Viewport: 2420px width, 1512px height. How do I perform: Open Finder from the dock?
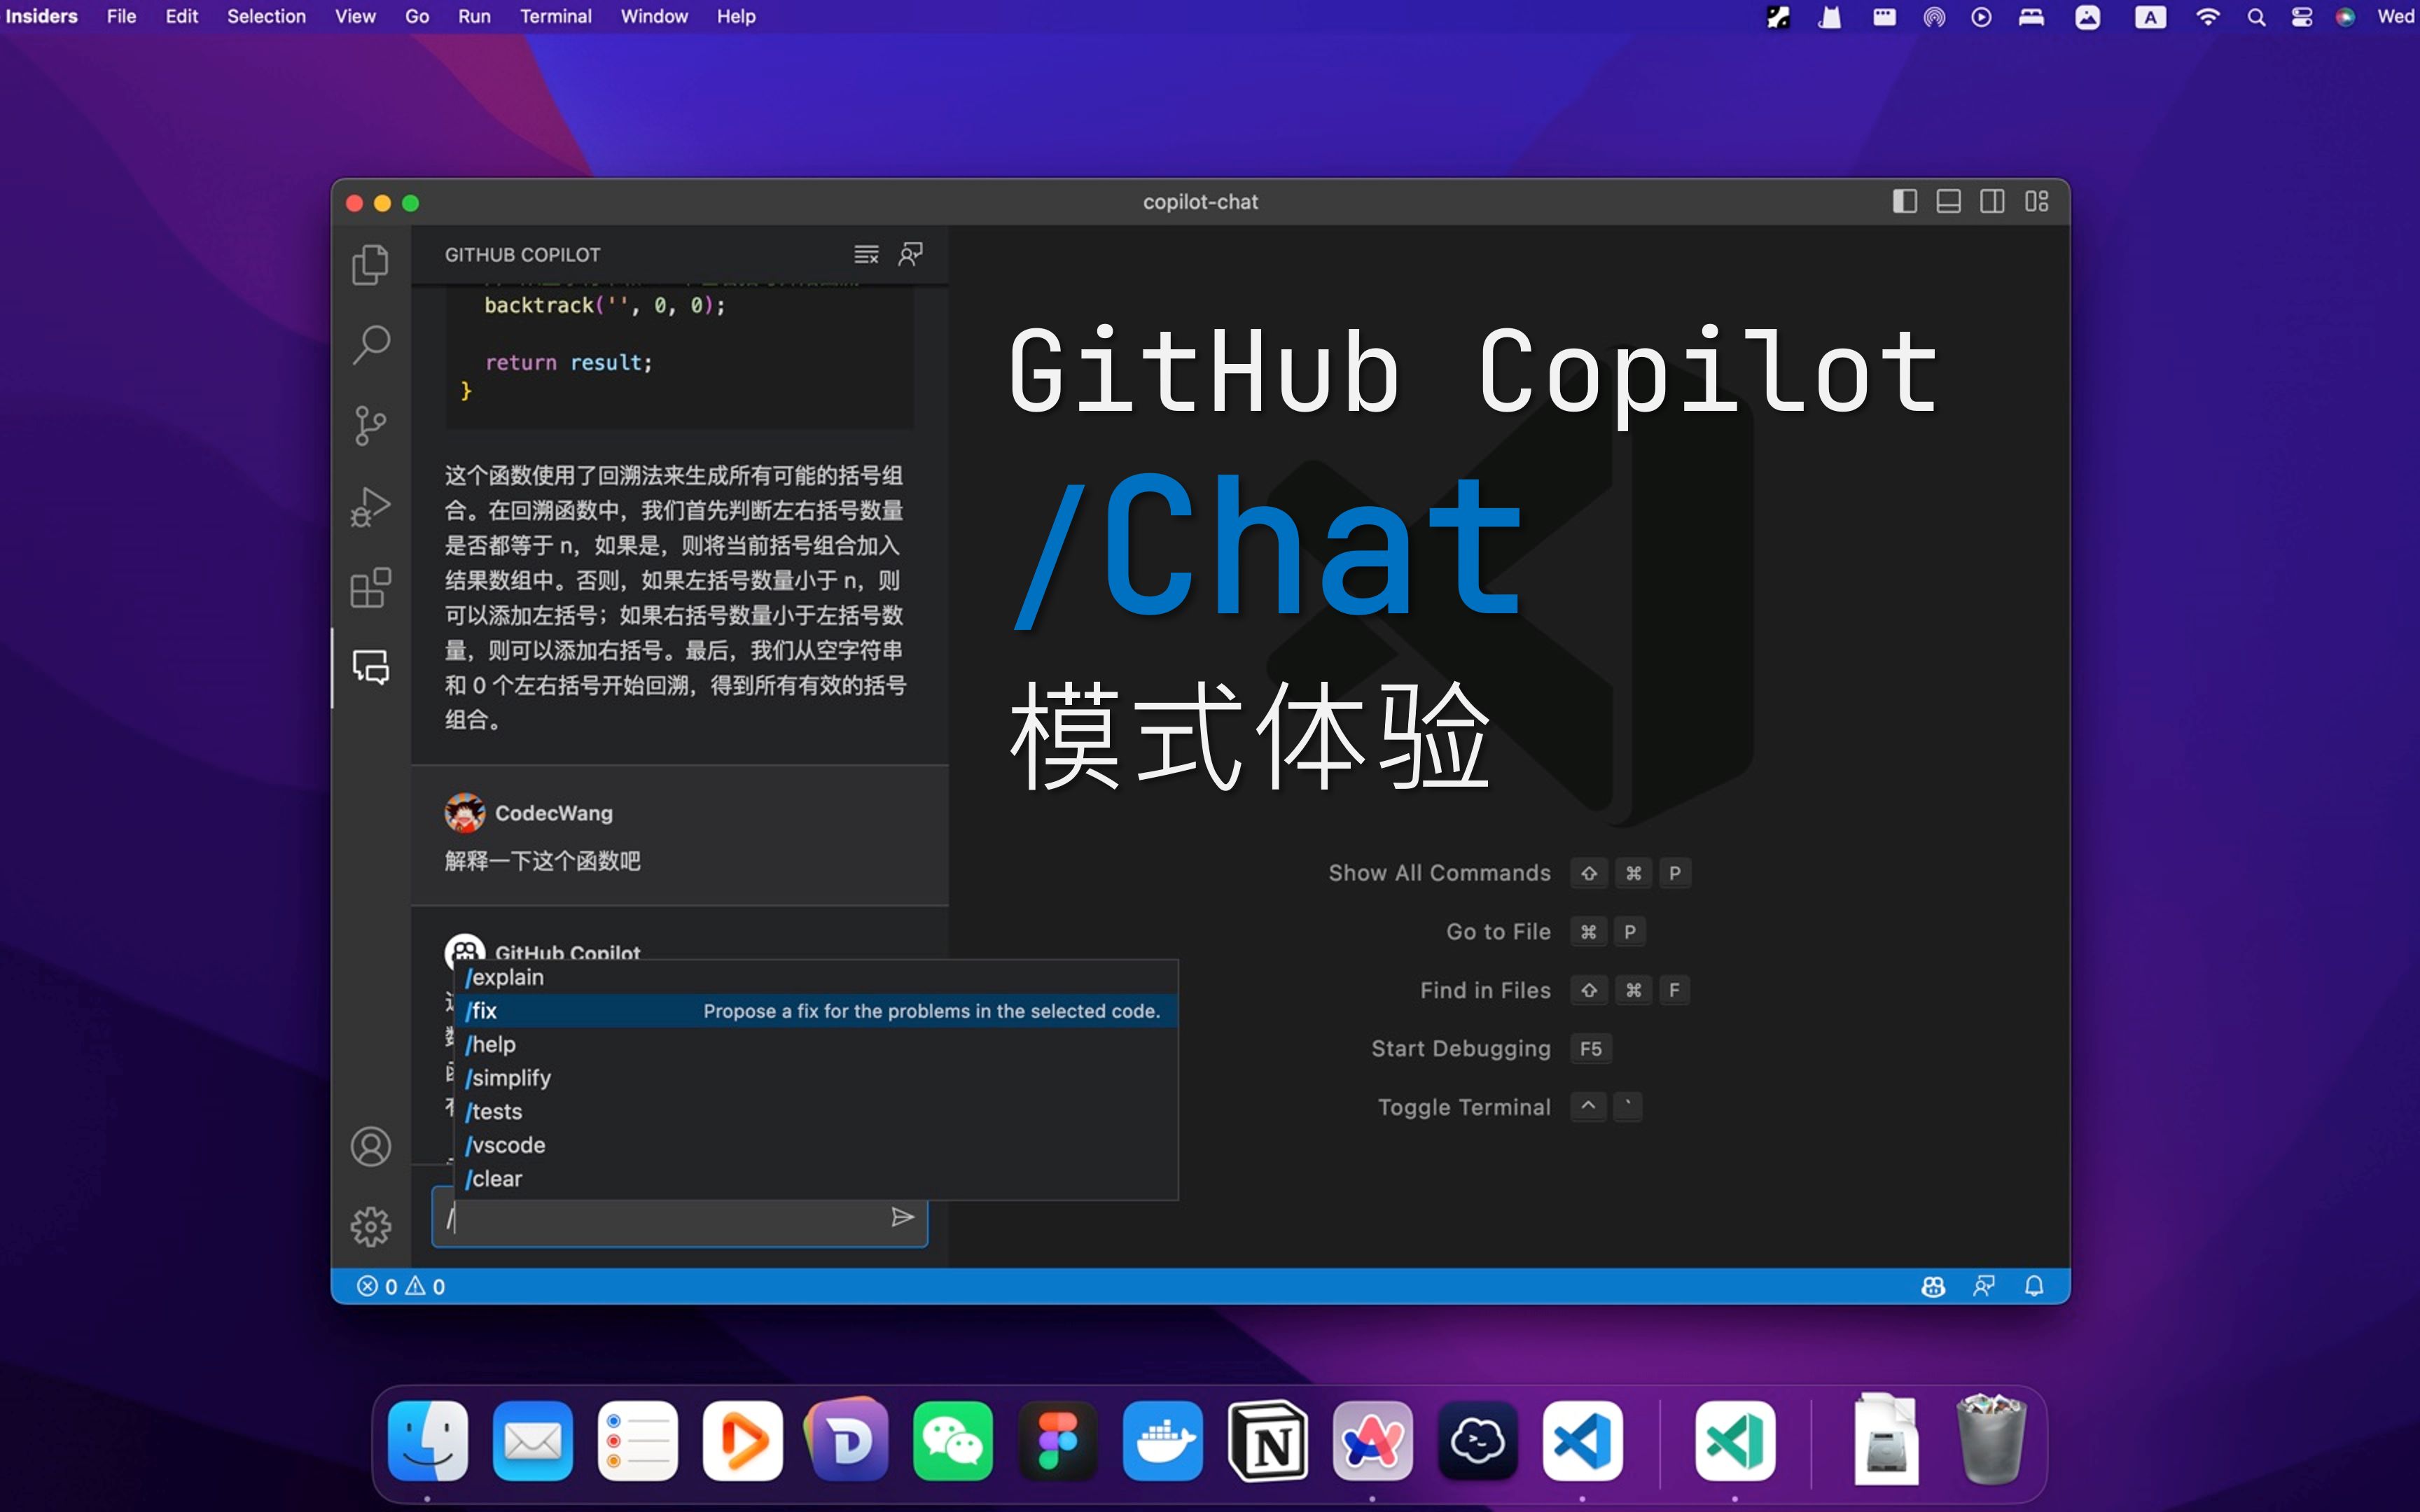(x=428, y=1441)
